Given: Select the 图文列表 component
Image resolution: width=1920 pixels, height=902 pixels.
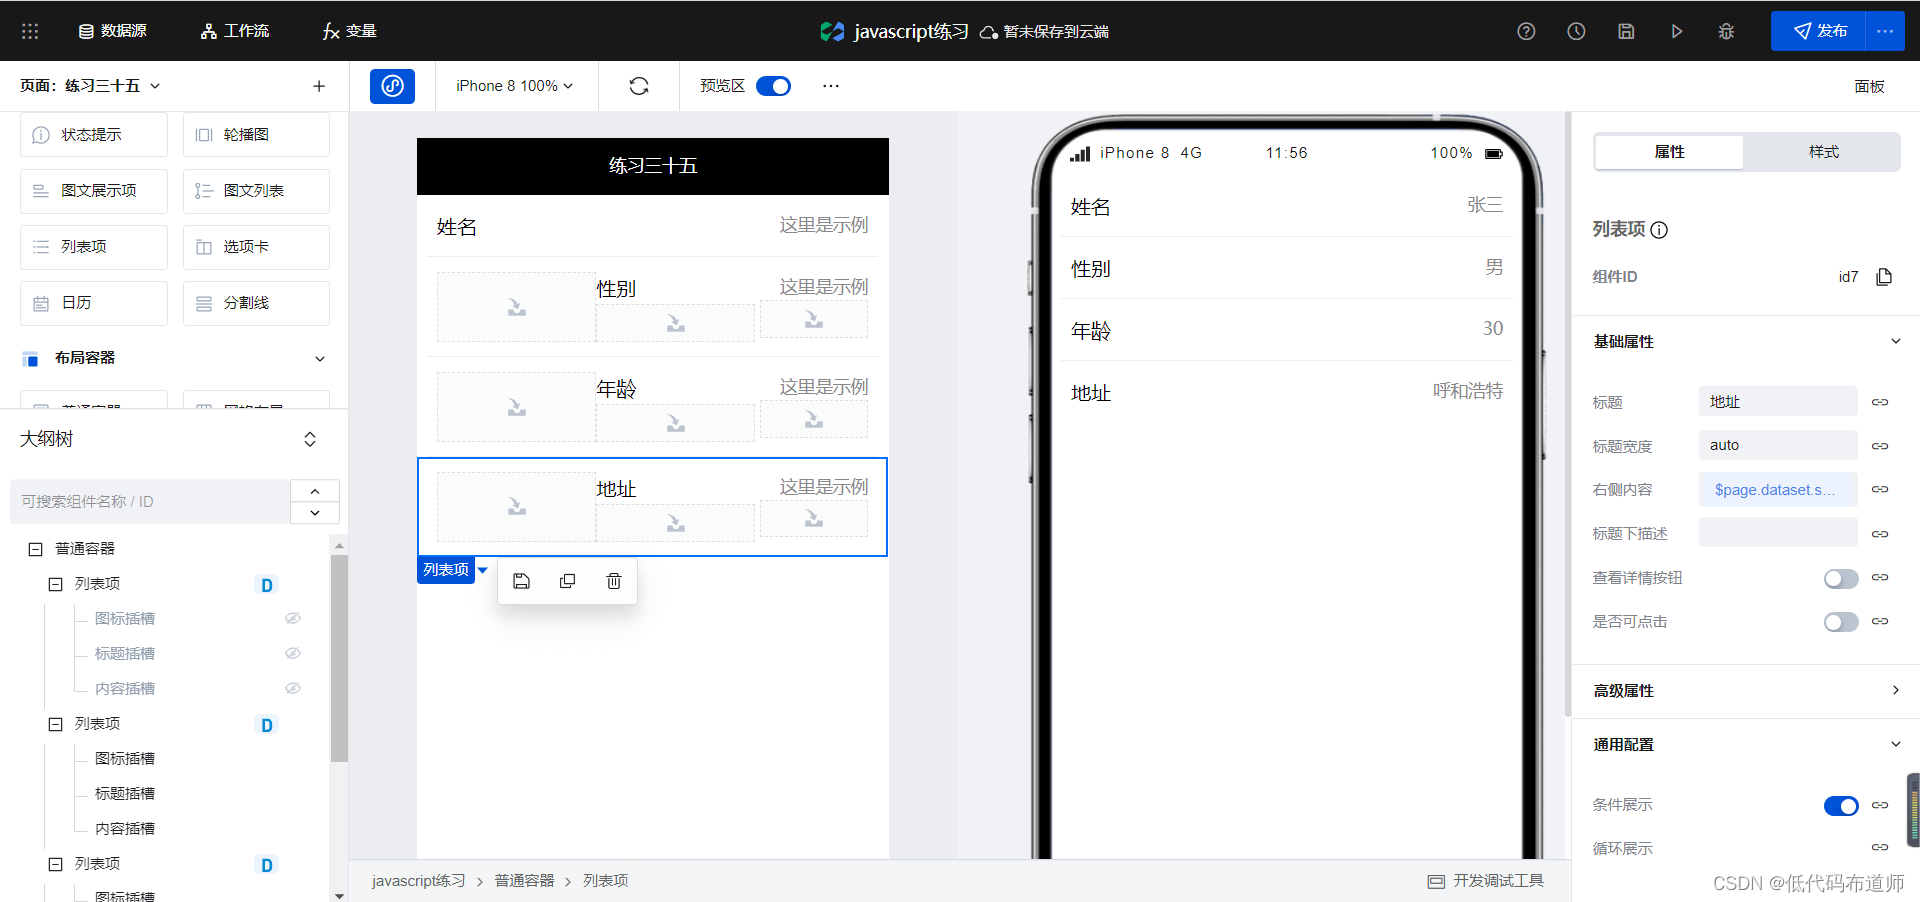Looking at the screenshot, I should point(256,190).
